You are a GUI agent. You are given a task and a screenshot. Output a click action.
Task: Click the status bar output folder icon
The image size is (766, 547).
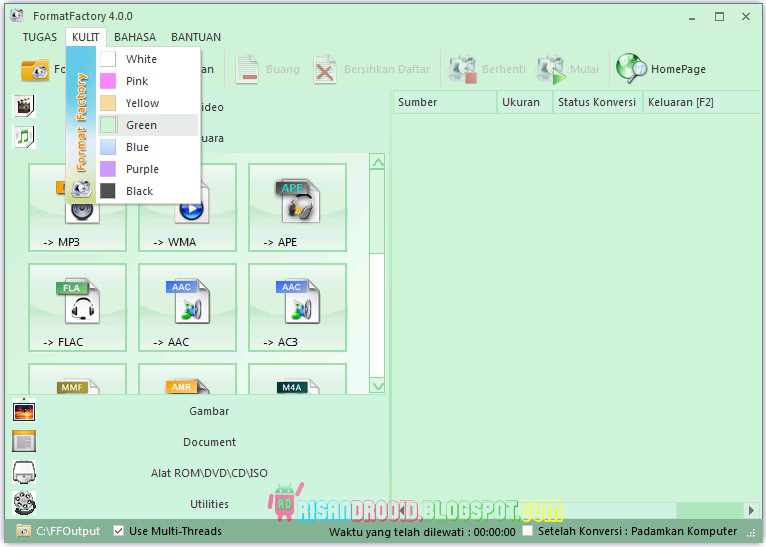point(23,530)
